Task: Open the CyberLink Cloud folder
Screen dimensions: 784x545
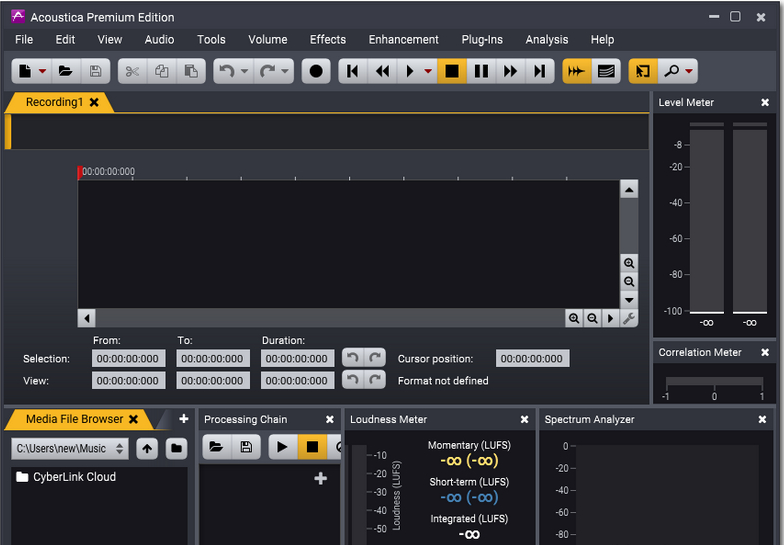Action: (66, 477)
